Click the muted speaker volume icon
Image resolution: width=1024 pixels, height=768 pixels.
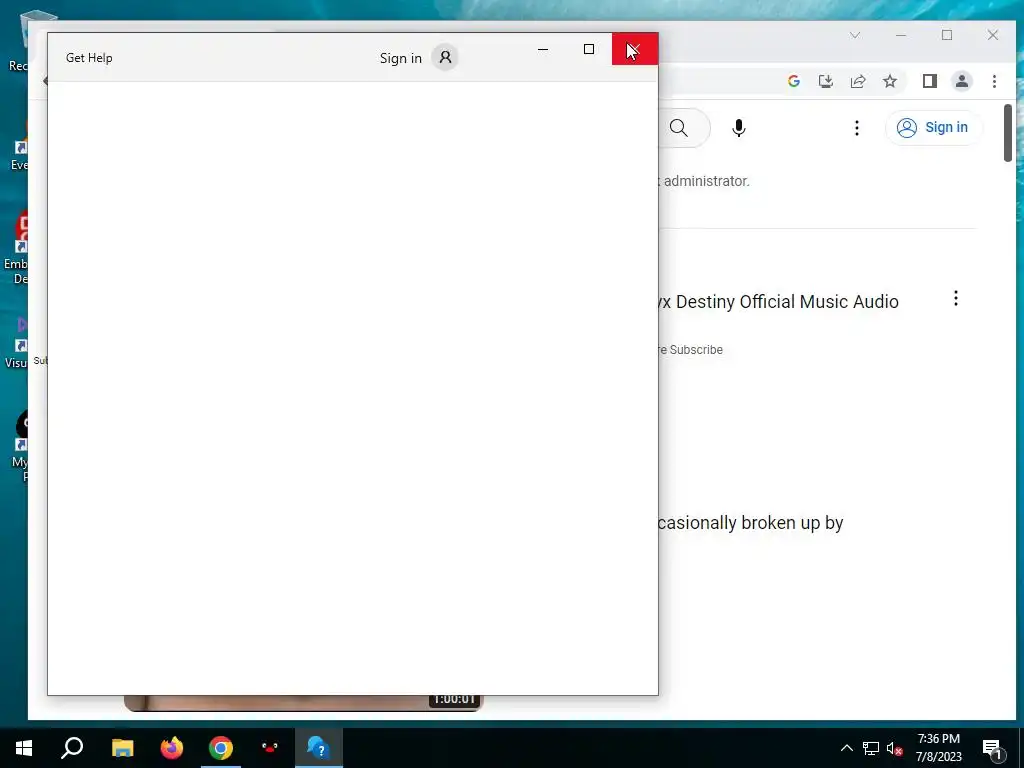pos(894,748)
